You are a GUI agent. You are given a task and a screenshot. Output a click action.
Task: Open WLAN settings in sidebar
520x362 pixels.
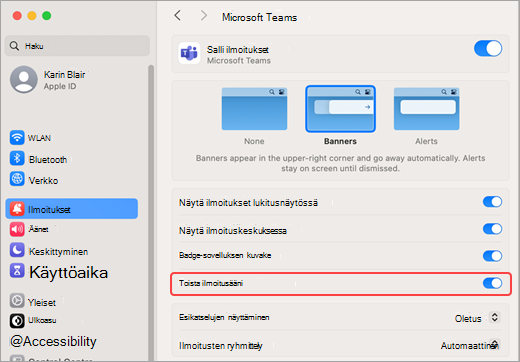tap(72, 138)
